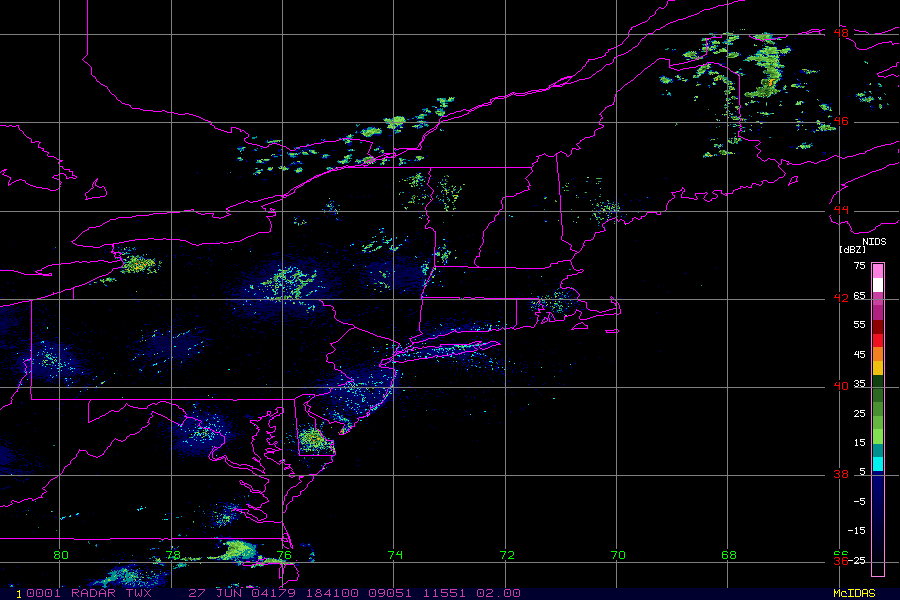
Task: Pick the pink top segment of the color bar
Action: (x=878, y=271)
